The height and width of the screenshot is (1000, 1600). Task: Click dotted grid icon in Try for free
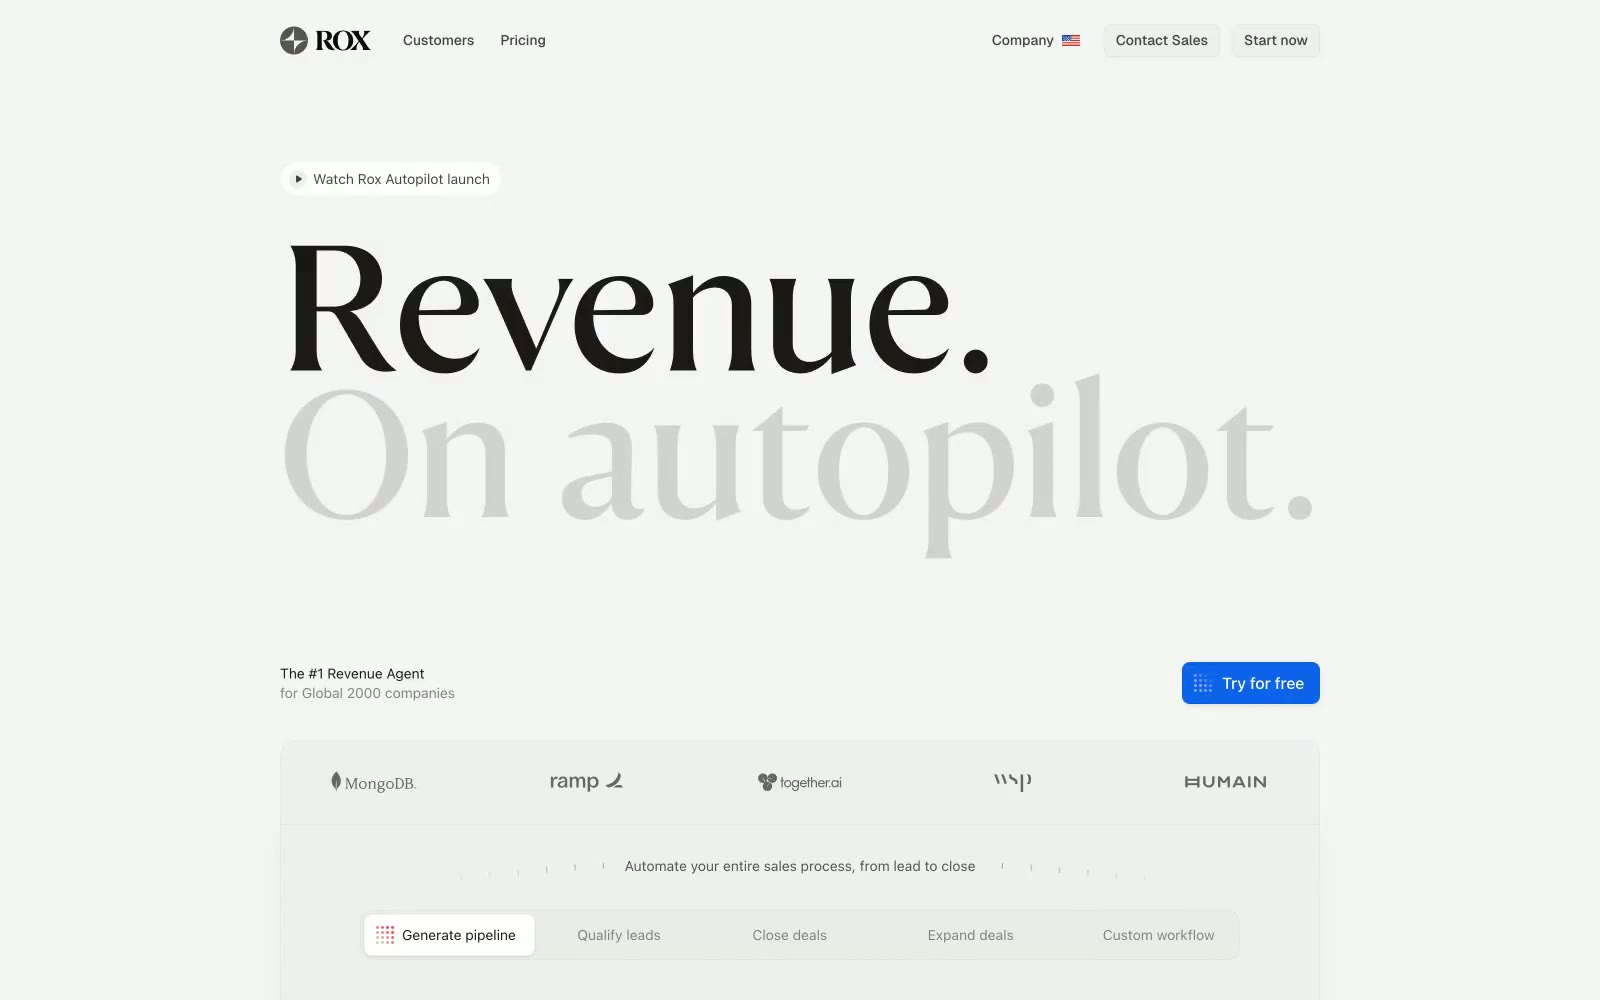pos(1203,684)
